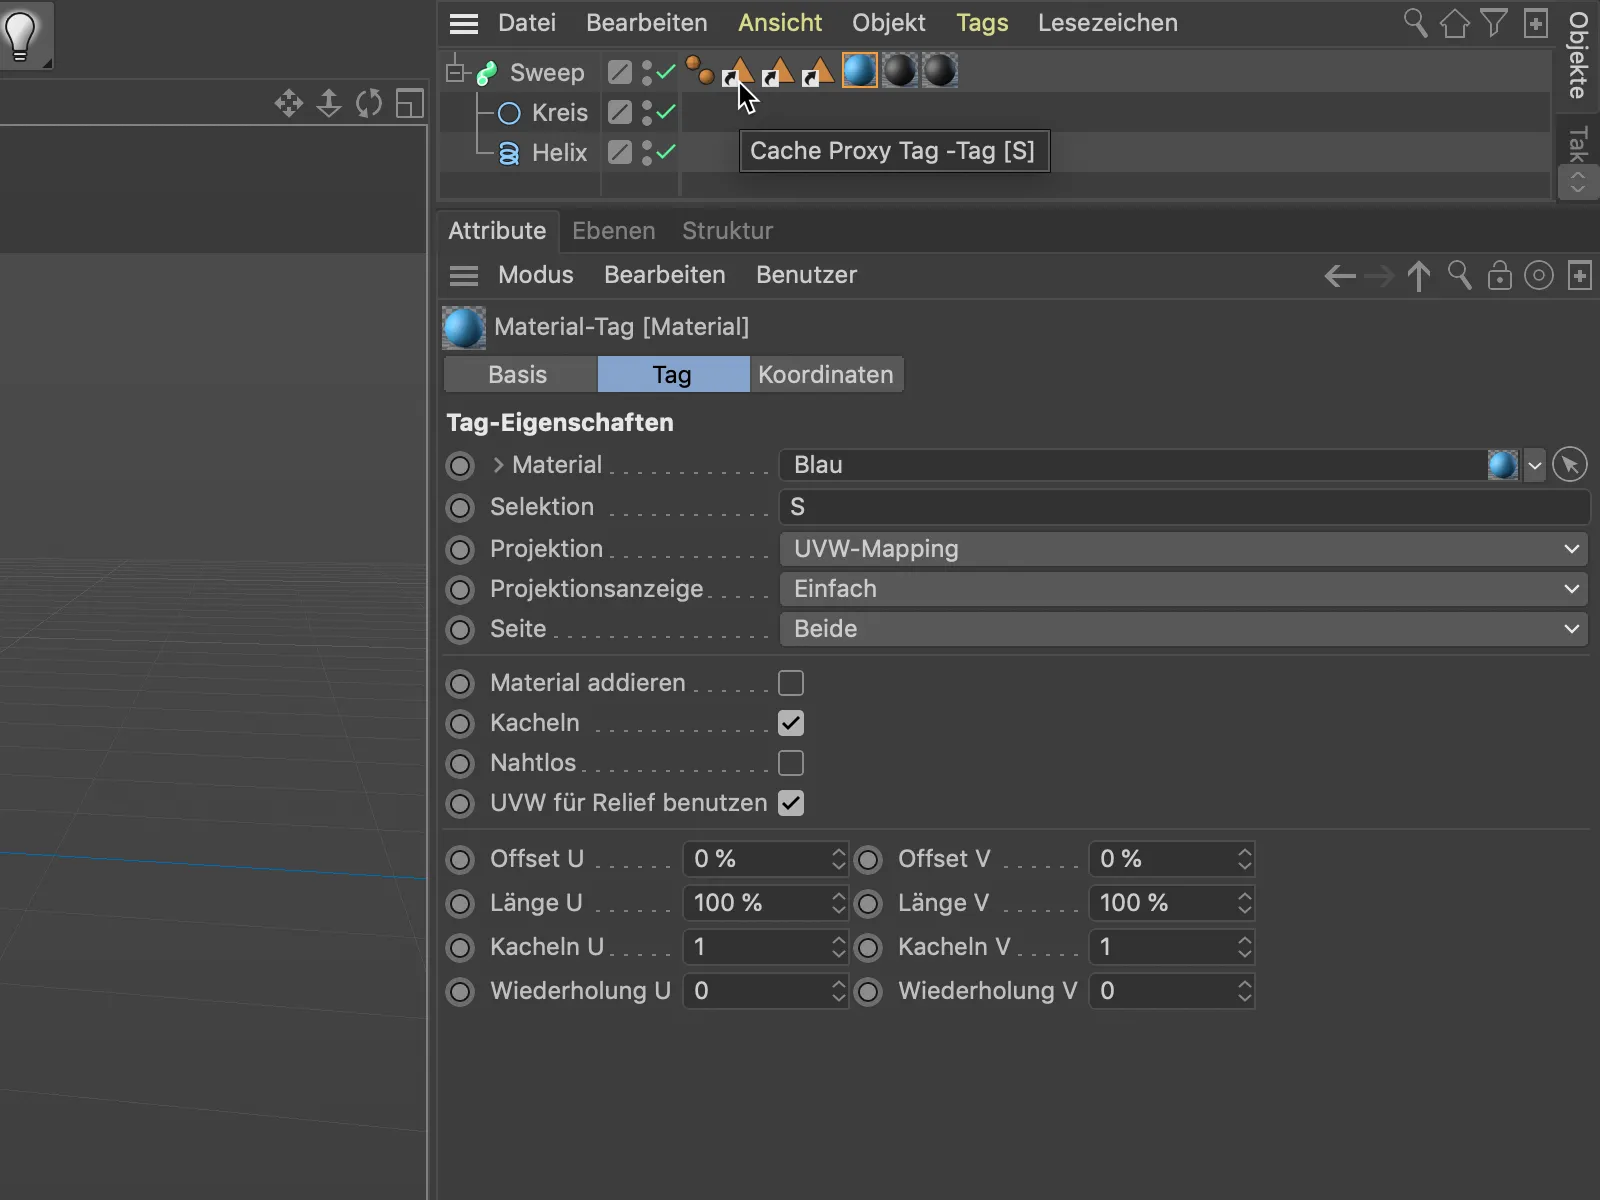Click the Selektion input field
Viewport: 1600px width, 1200px height.
(1184, 507)
